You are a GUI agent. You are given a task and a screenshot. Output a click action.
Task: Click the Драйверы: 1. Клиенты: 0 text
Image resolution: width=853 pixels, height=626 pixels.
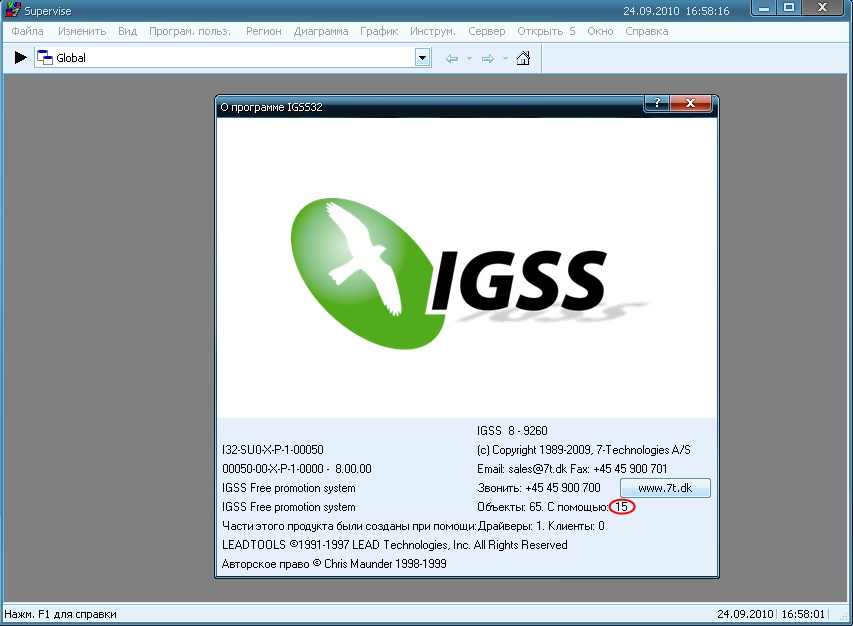click(x=541, y=526)
